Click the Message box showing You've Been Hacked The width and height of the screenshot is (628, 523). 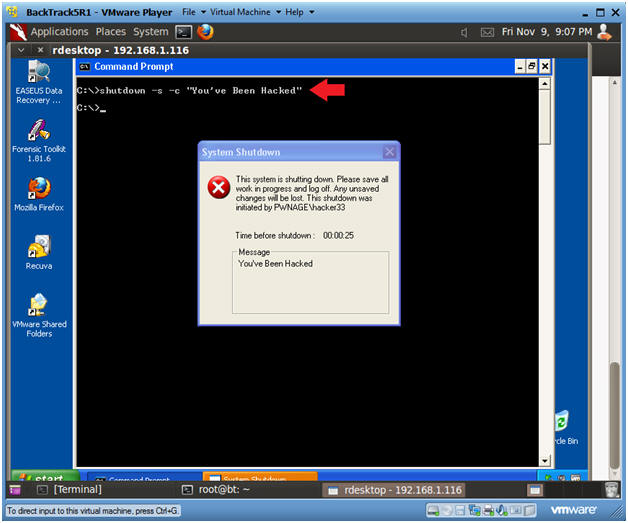tap(310, 282)
